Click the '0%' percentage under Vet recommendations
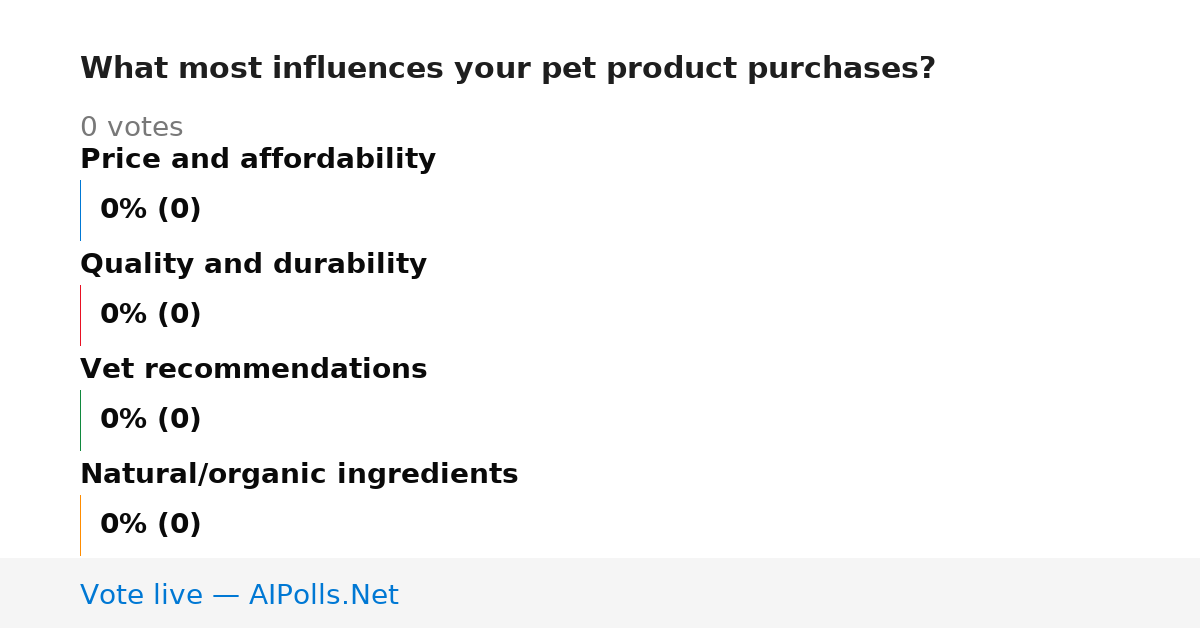The image size is (1200, 628). click(x=124, y=420)
